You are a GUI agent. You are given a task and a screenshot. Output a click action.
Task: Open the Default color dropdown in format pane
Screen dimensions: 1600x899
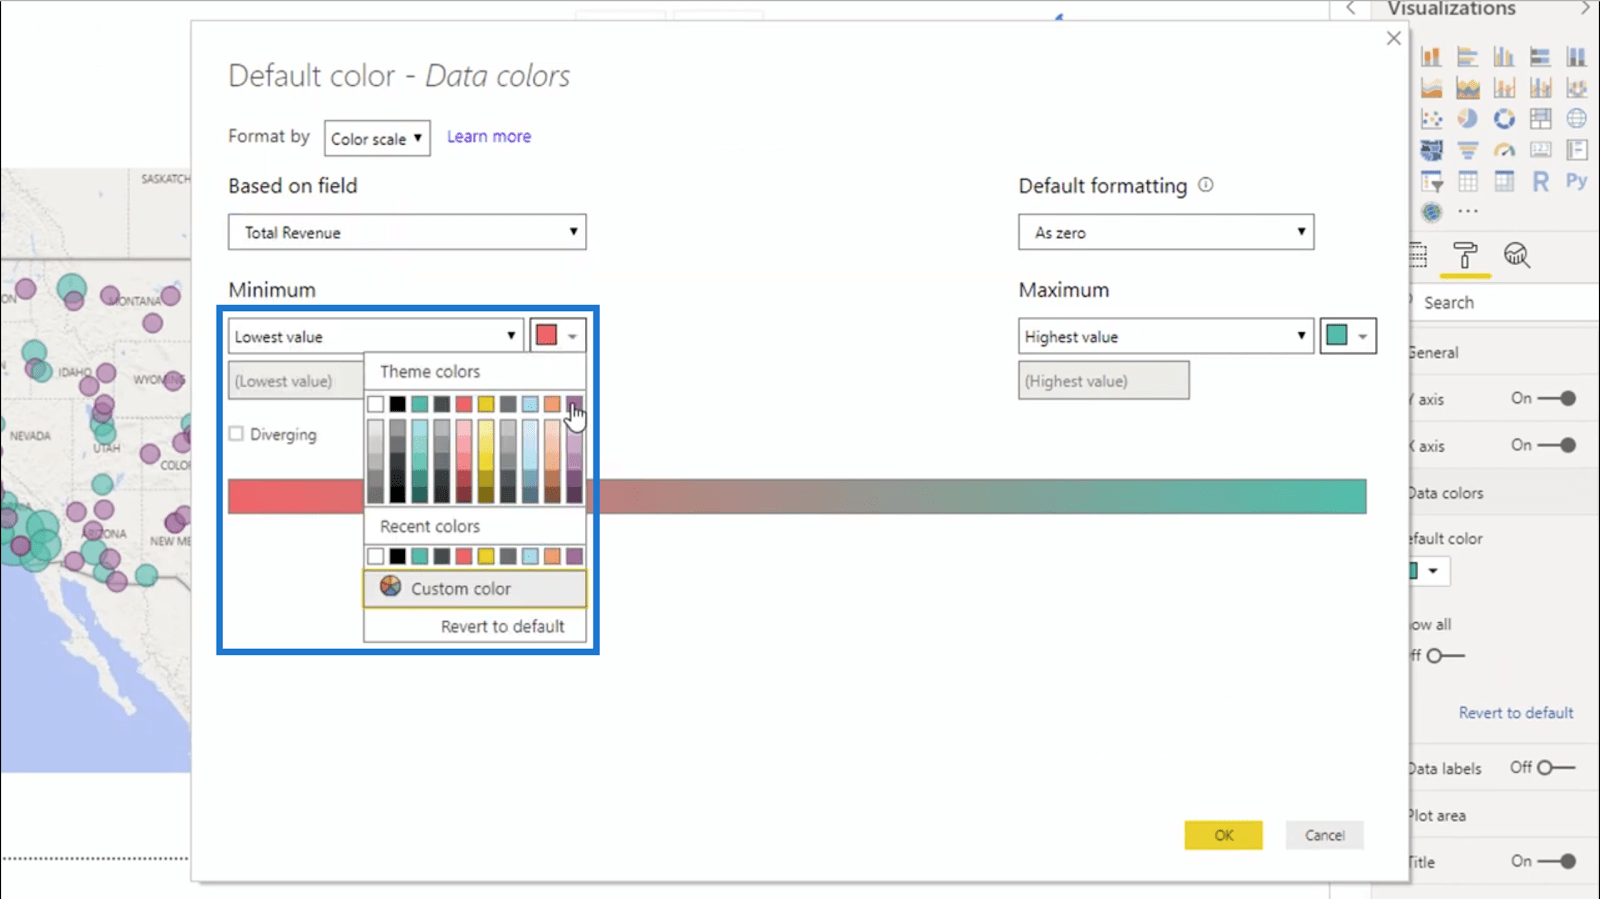pyautogui.click(x=1429, y=571)
